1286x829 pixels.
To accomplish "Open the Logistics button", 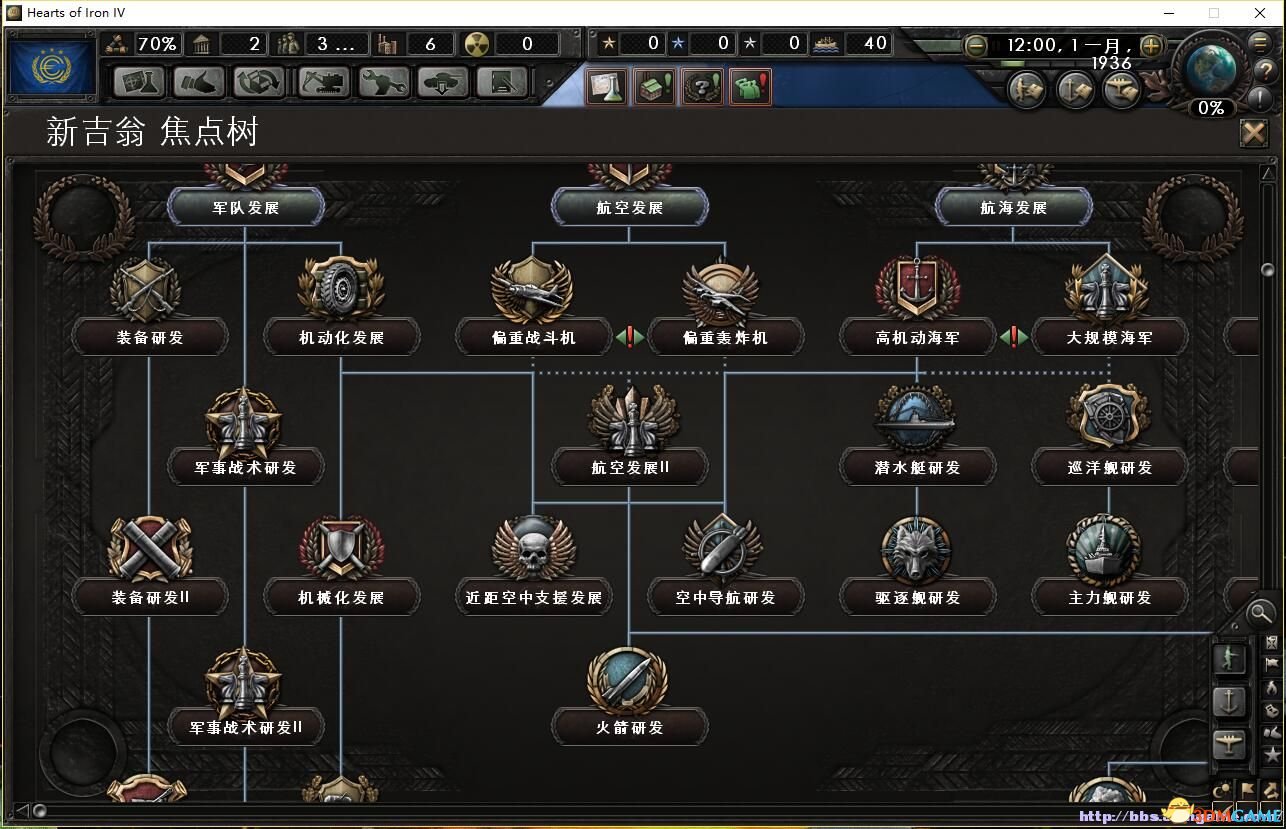I will (503, 81).
